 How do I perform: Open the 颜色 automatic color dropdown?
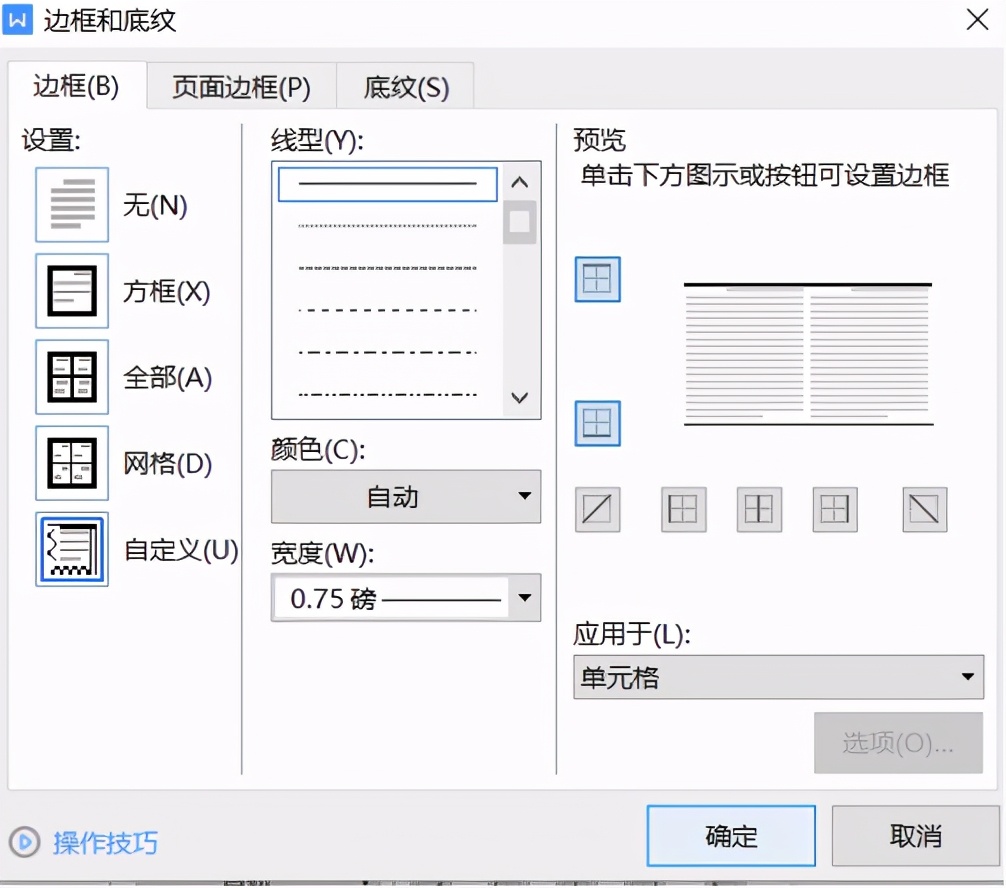[x=405, y=497]
